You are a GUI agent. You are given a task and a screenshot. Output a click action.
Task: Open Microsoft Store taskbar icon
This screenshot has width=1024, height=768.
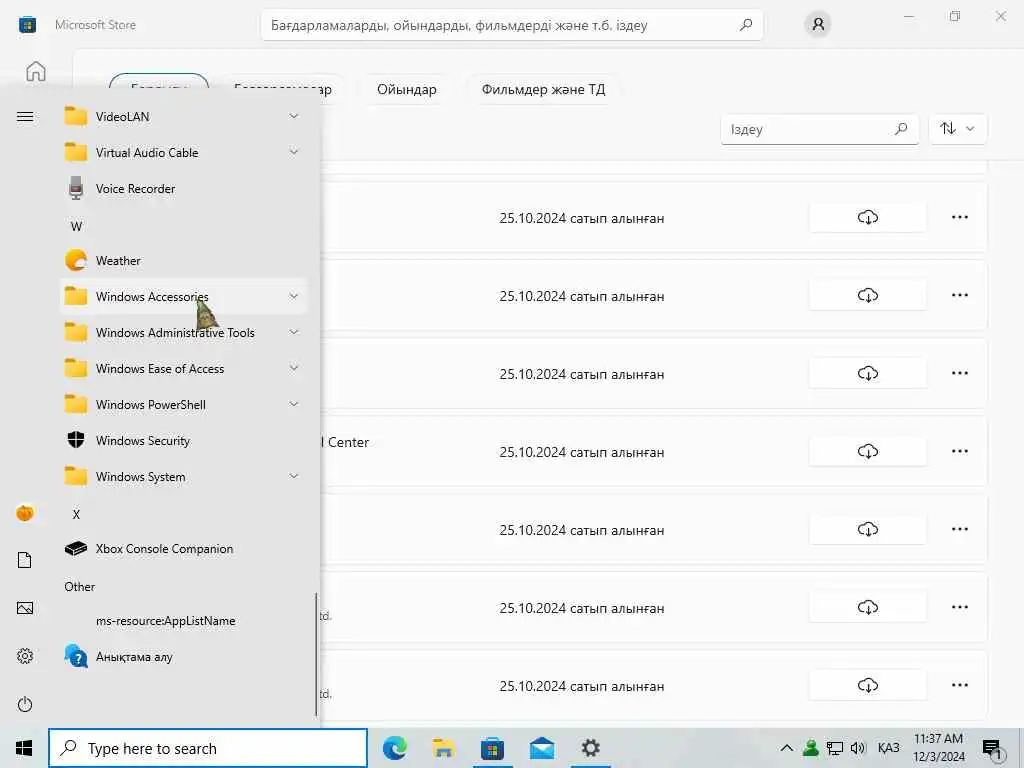tap(492, 748)
